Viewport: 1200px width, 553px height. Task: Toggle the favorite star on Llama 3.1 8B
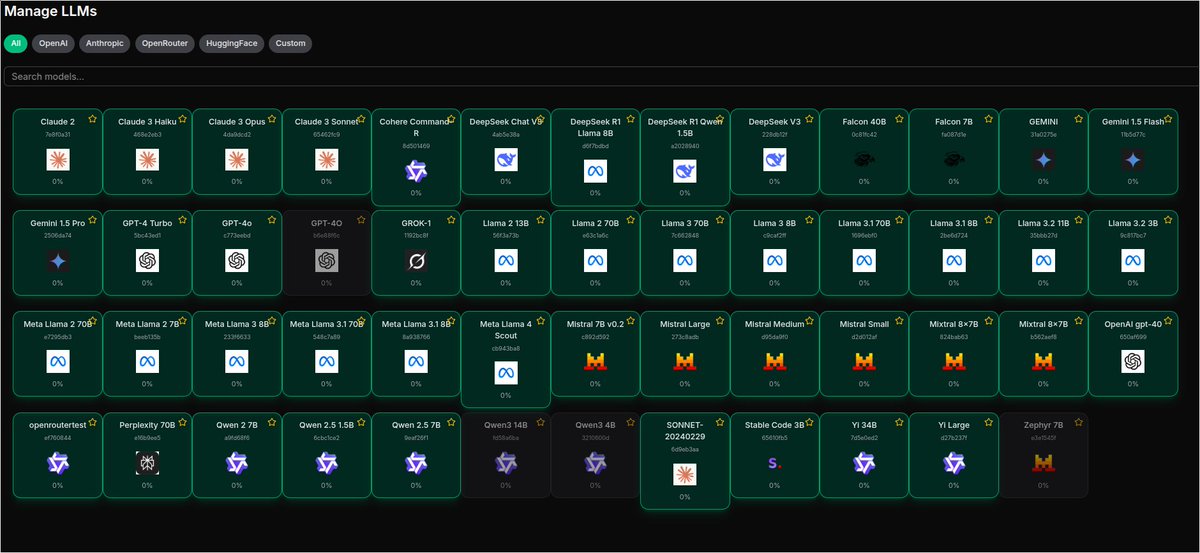click(x=988, y=219)
